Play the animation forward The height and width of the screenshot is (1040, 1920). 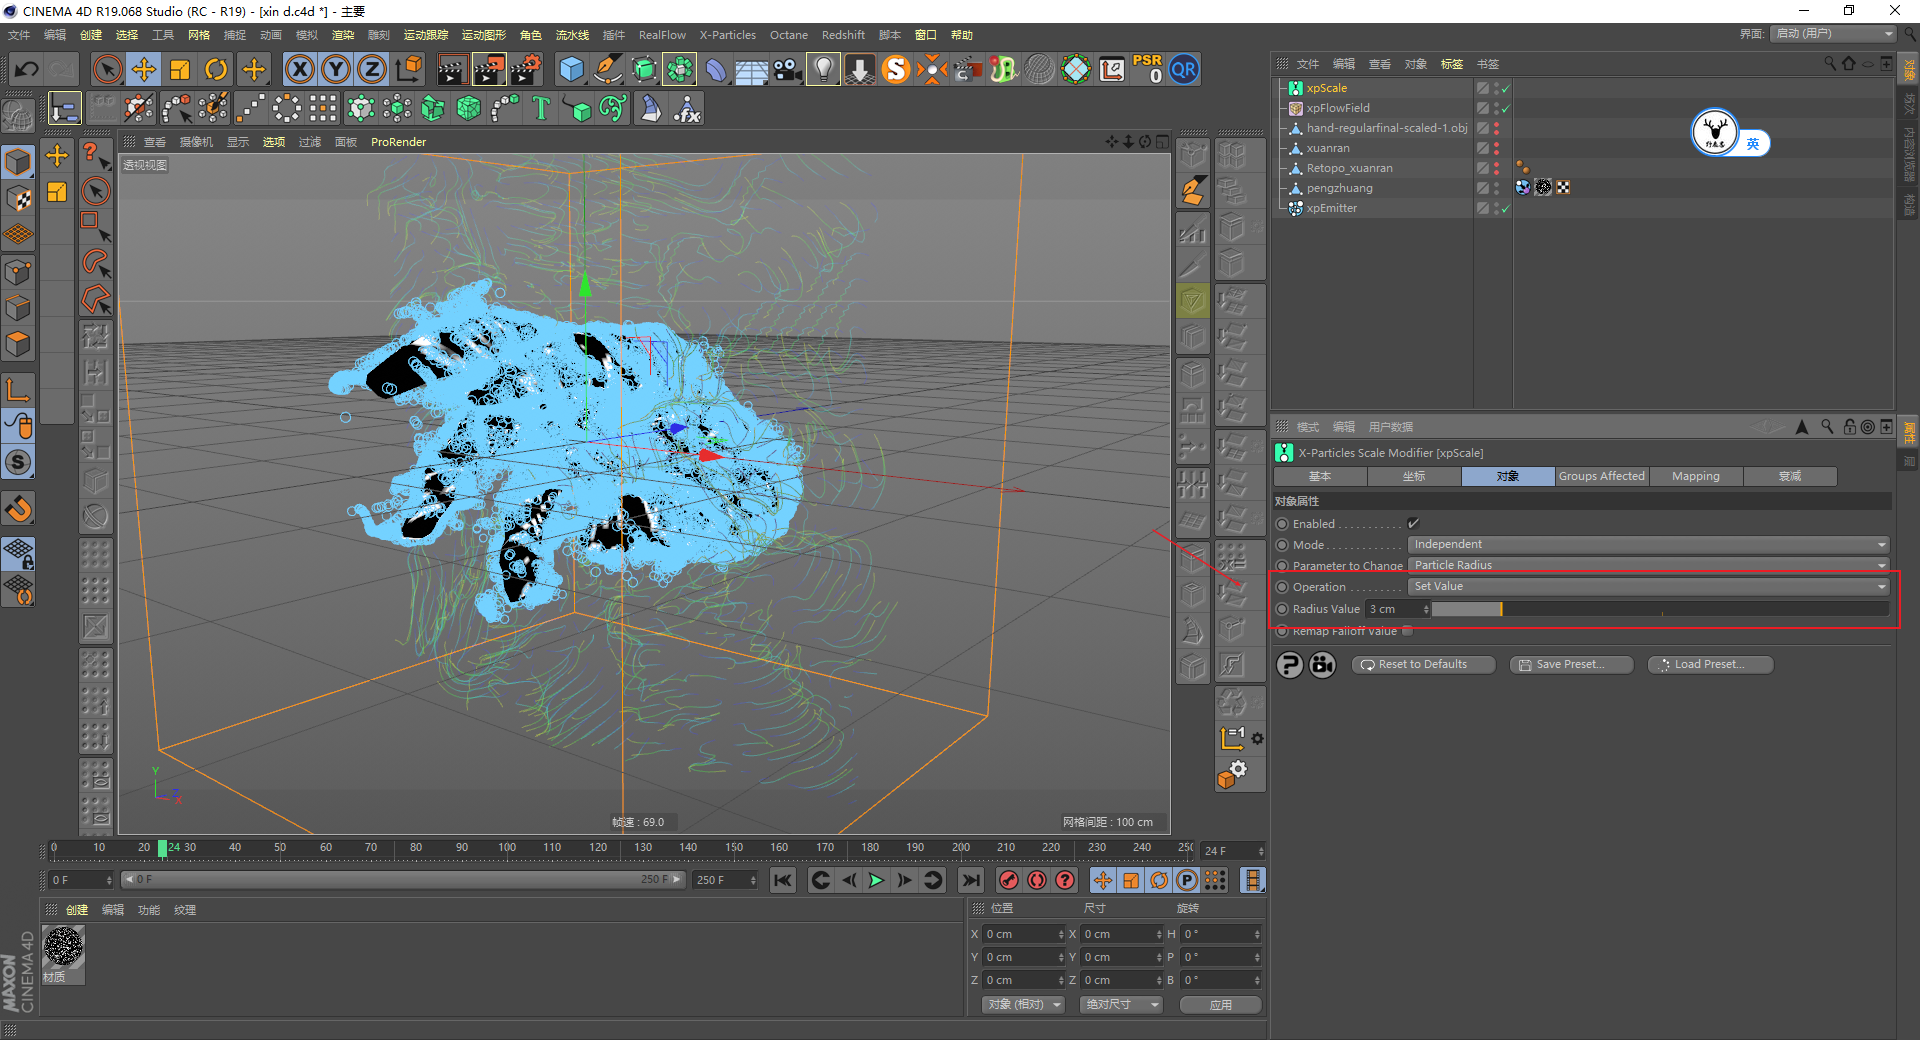point(876,880)
